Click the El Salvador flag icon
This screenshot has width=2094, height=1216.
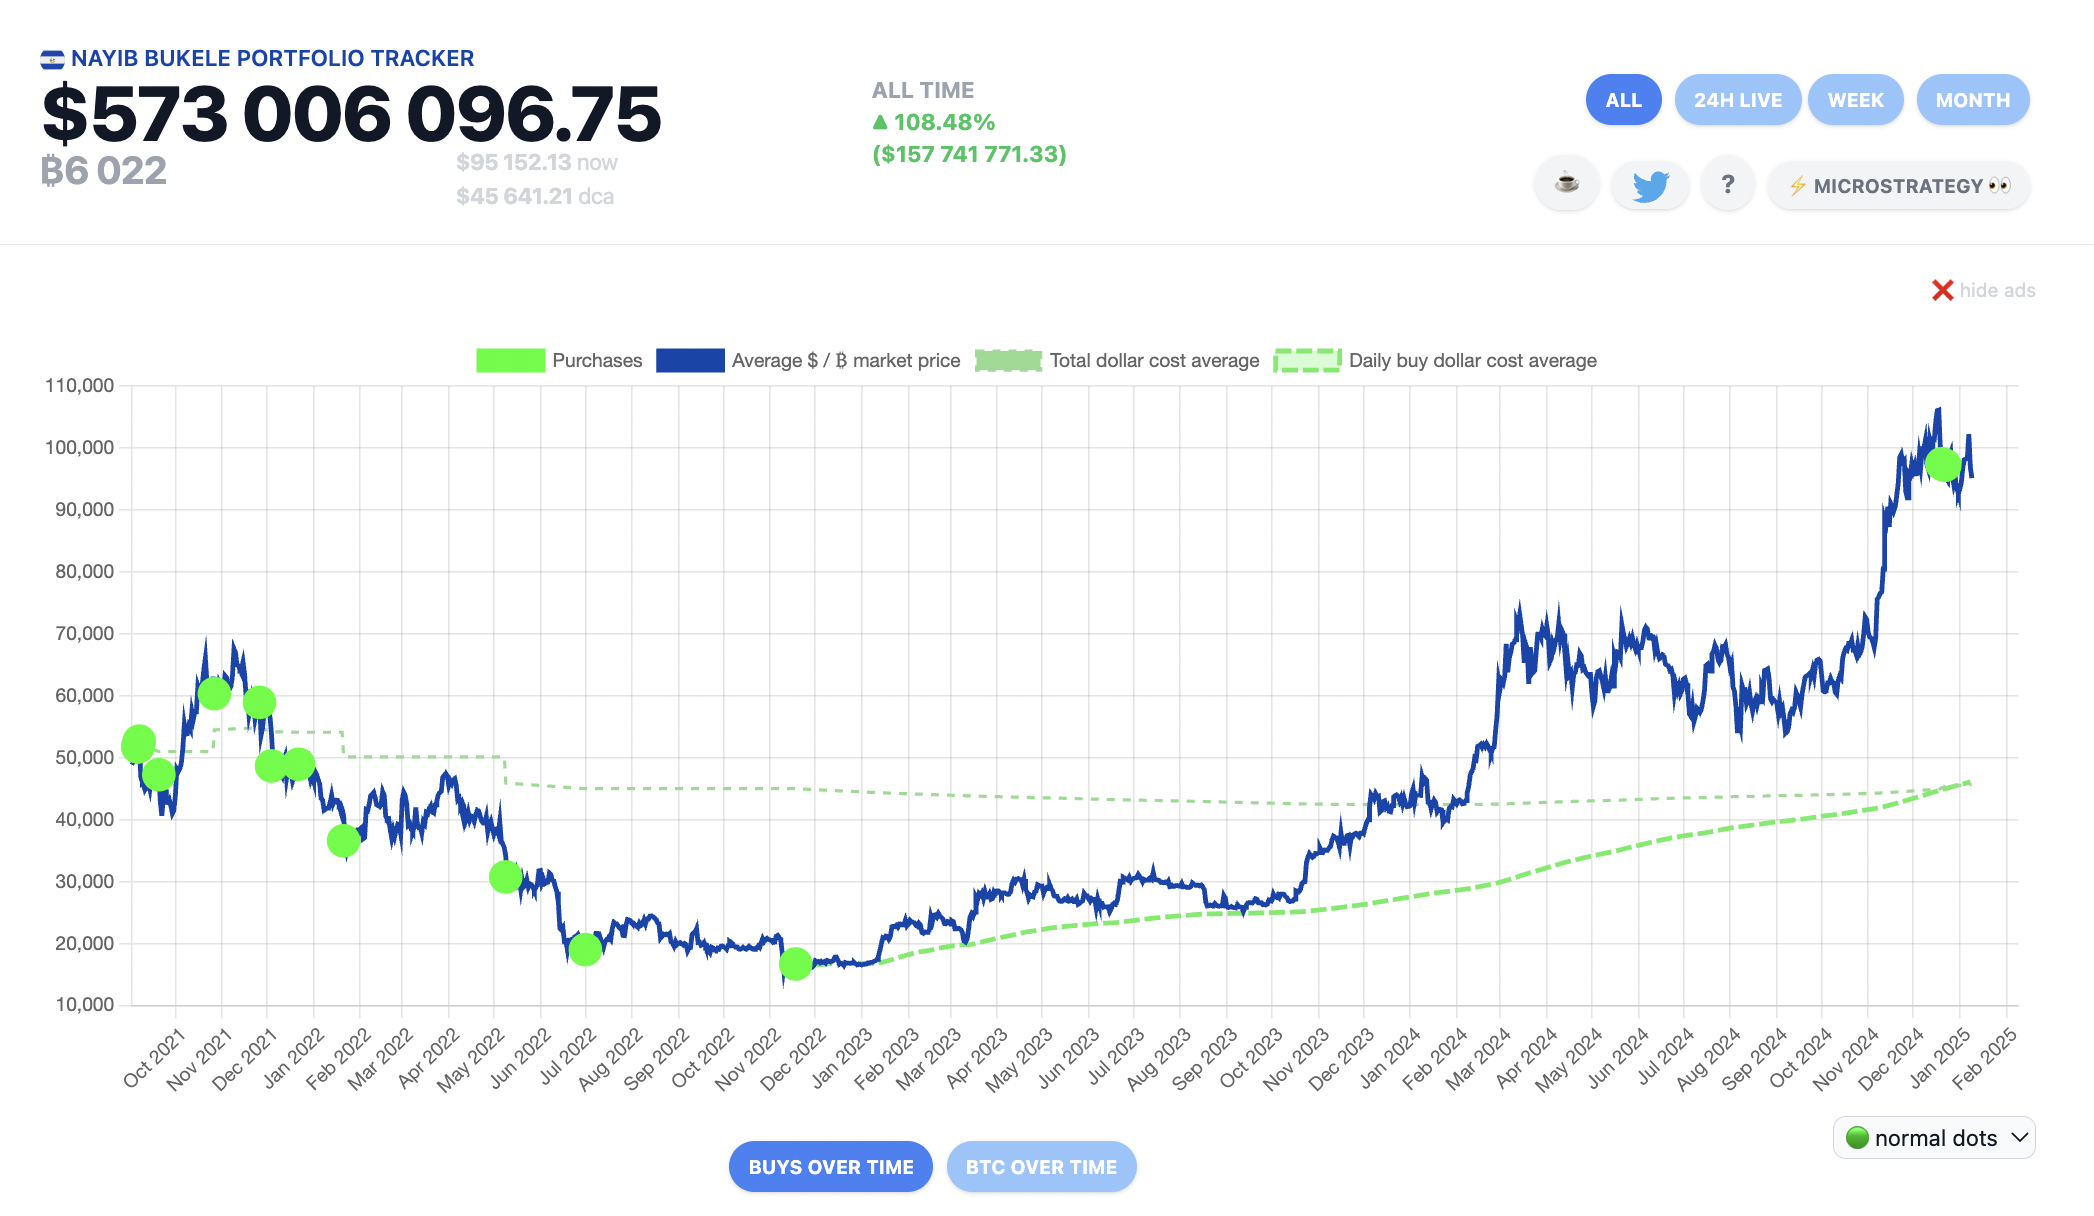(52, 59)
